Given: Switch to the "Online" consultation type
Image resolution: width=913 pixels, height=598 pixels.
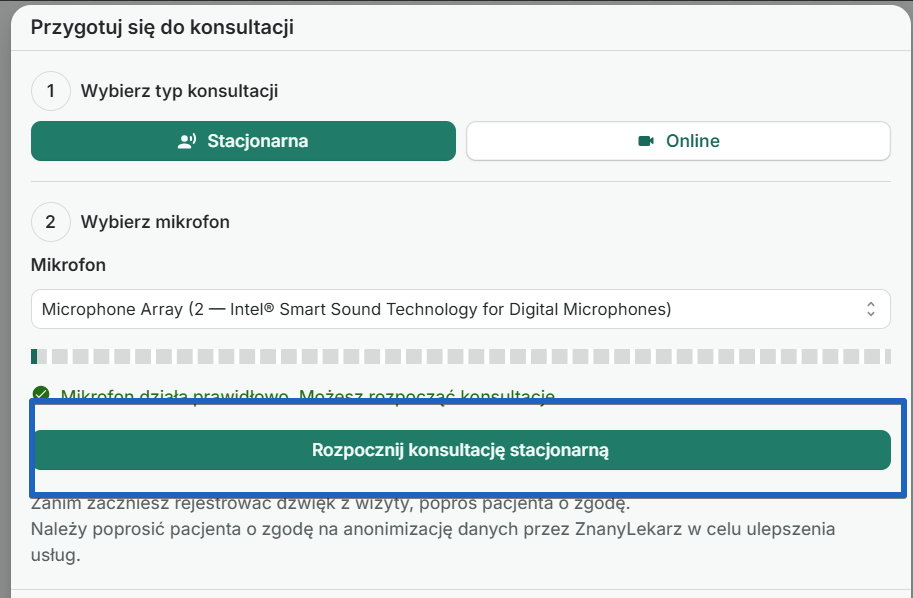Looking at the screenshot, I should [678, 140].
